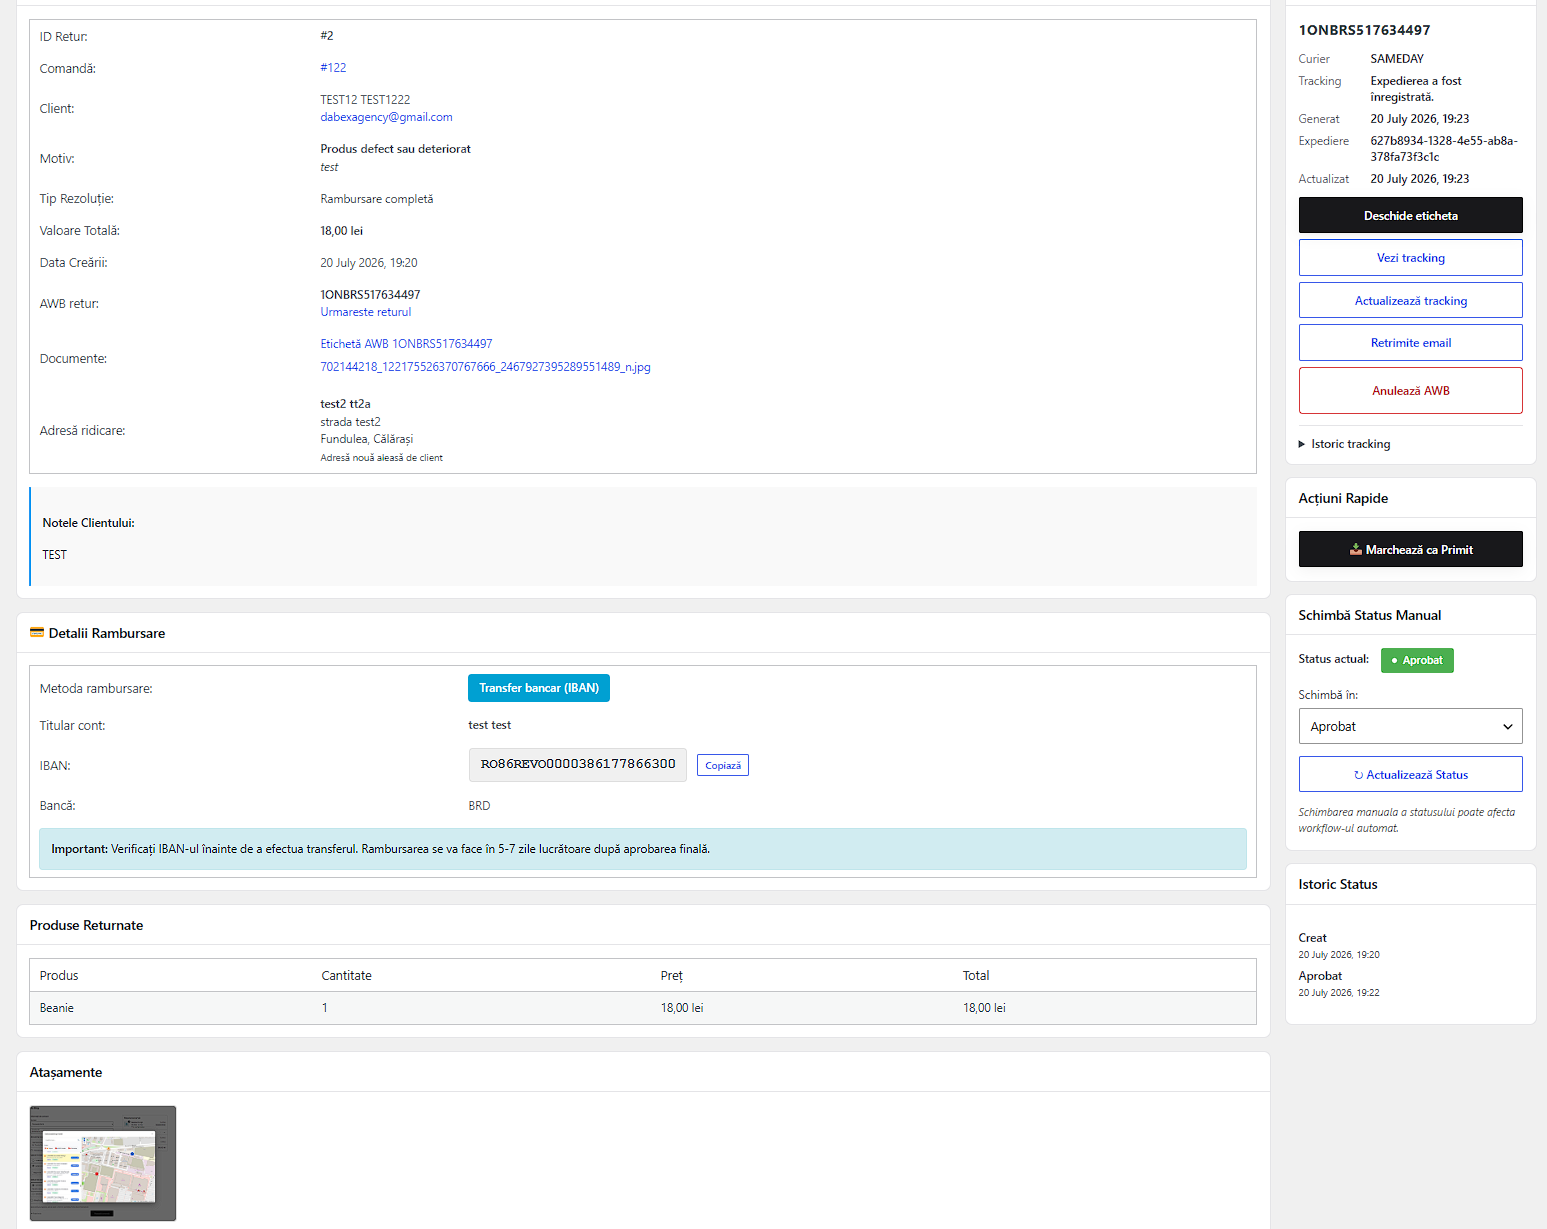Click the Total column header
This screenshot has width=1547, height=1229.
click(976, 976)
